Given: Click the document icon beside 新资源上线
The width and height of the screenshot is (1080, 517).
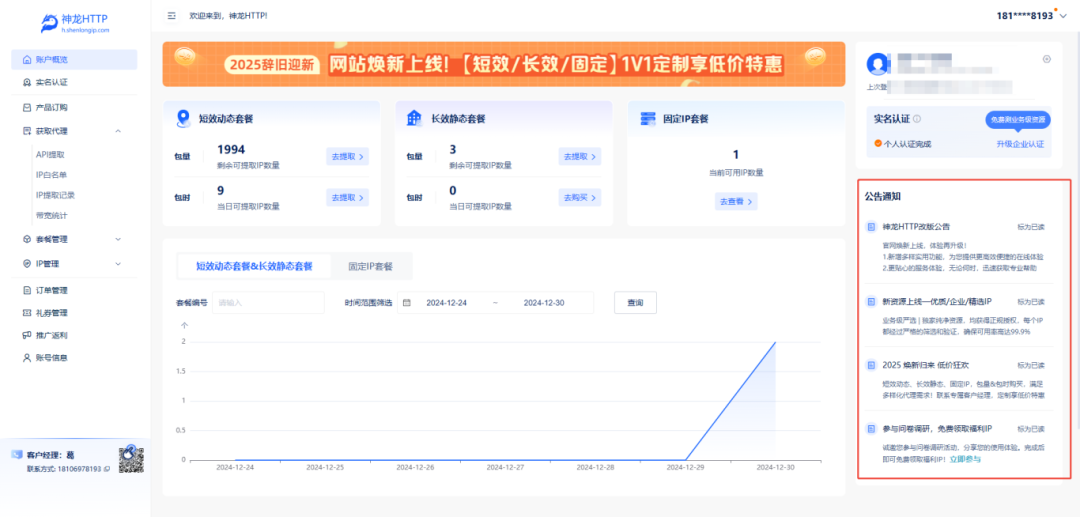Looking at the screenshot, I should click(x=871, y=302).
